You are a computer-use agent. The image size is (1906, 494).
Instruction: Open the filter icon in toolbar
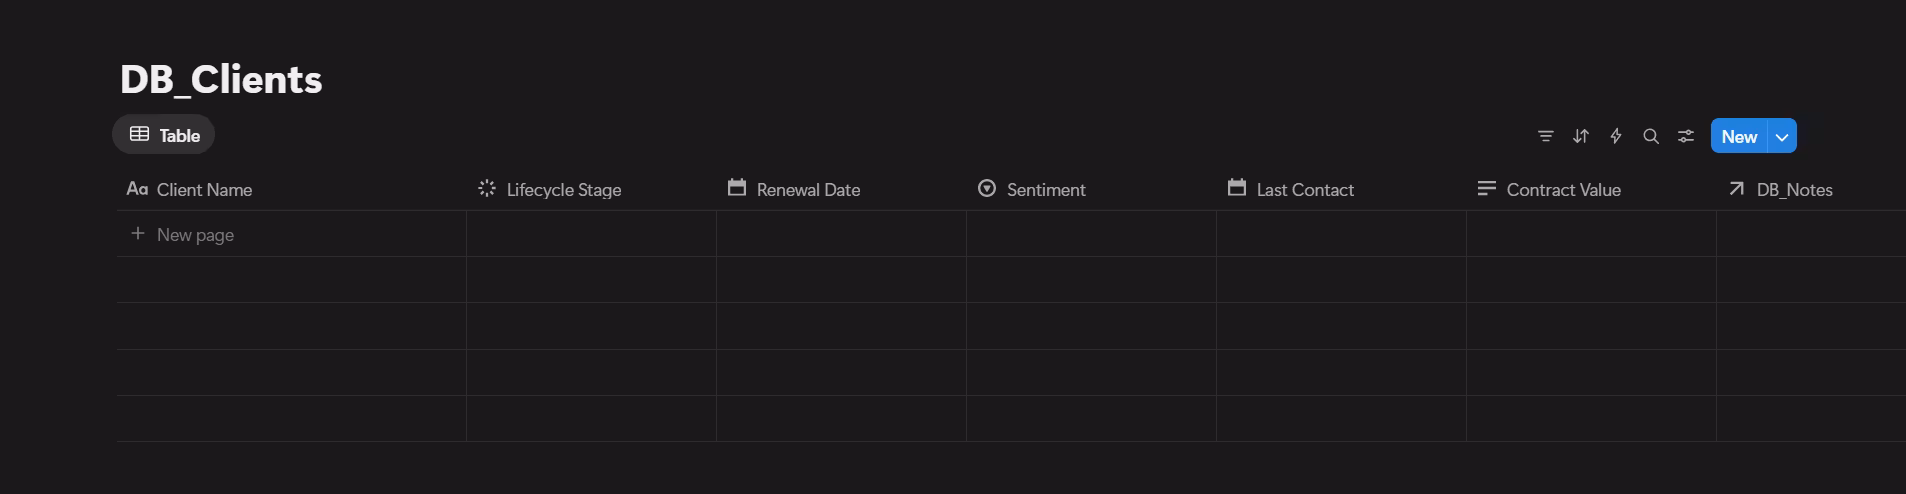point(1545,136)
